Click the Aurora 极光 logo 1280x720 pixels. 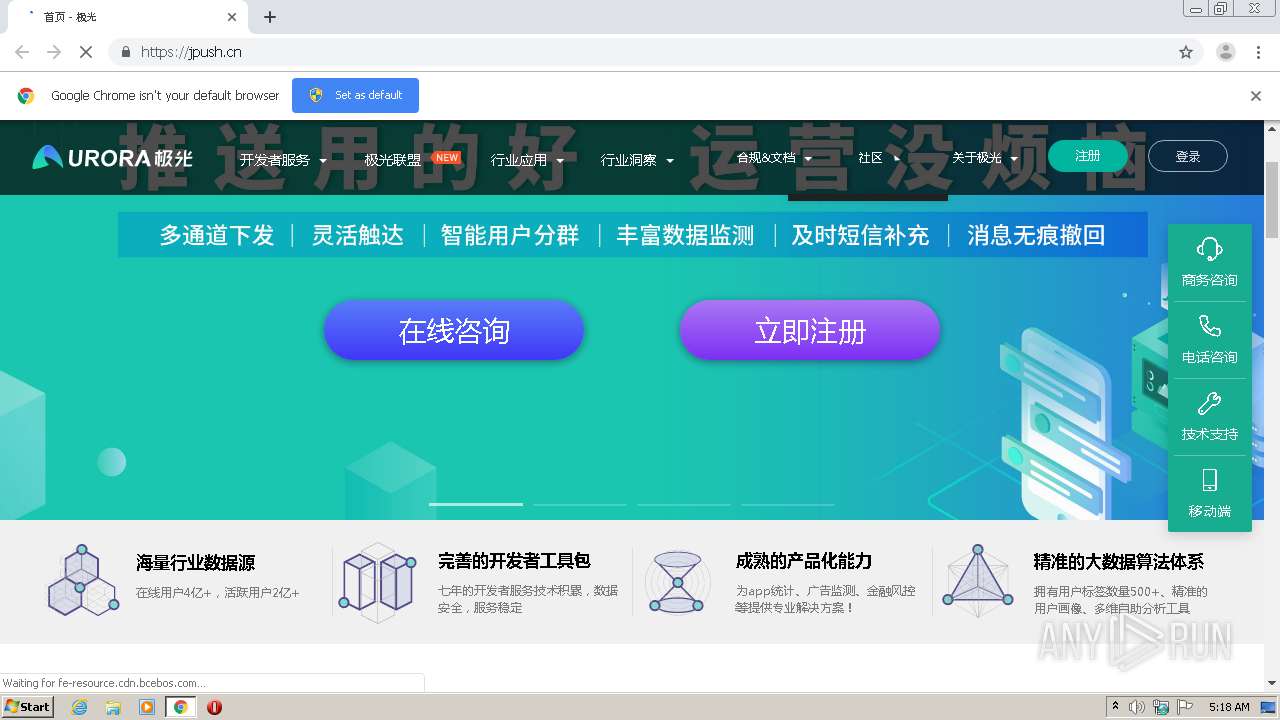112,157
